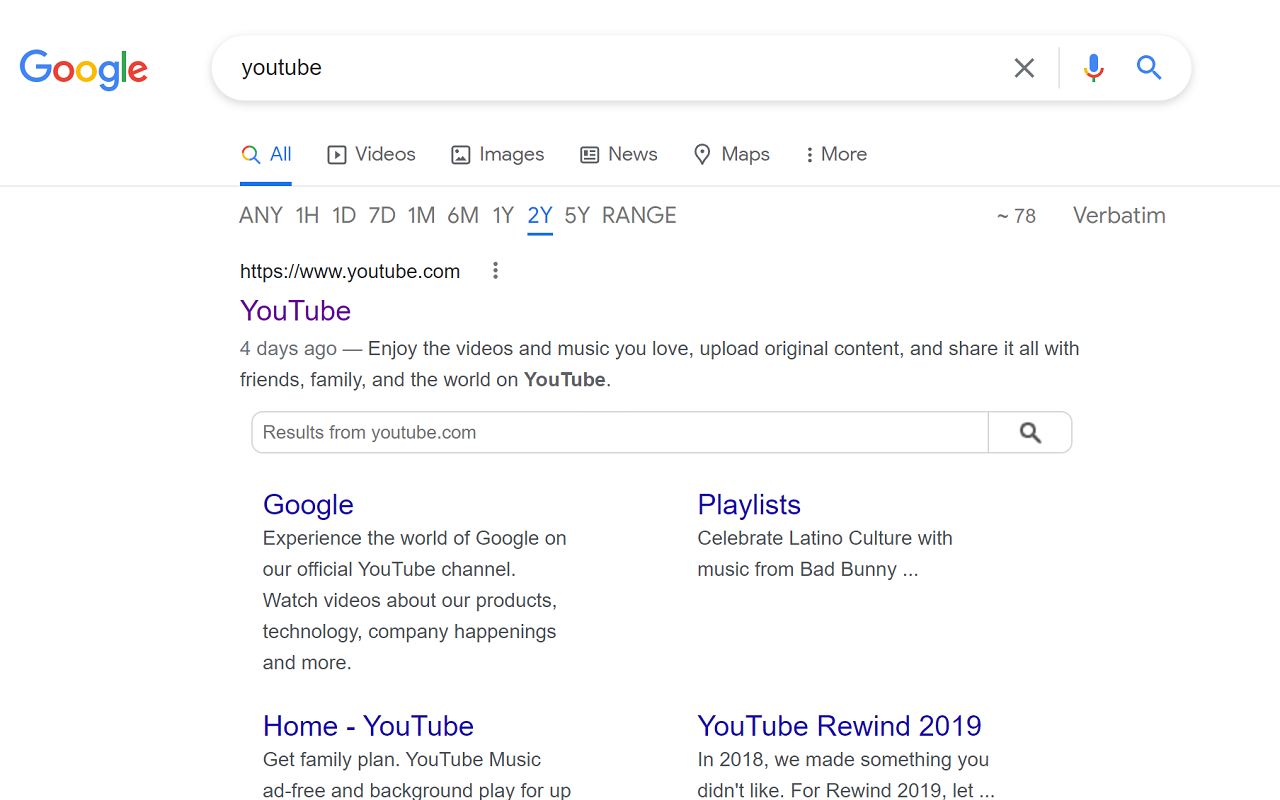Select the All results tab

click(266, 154)
